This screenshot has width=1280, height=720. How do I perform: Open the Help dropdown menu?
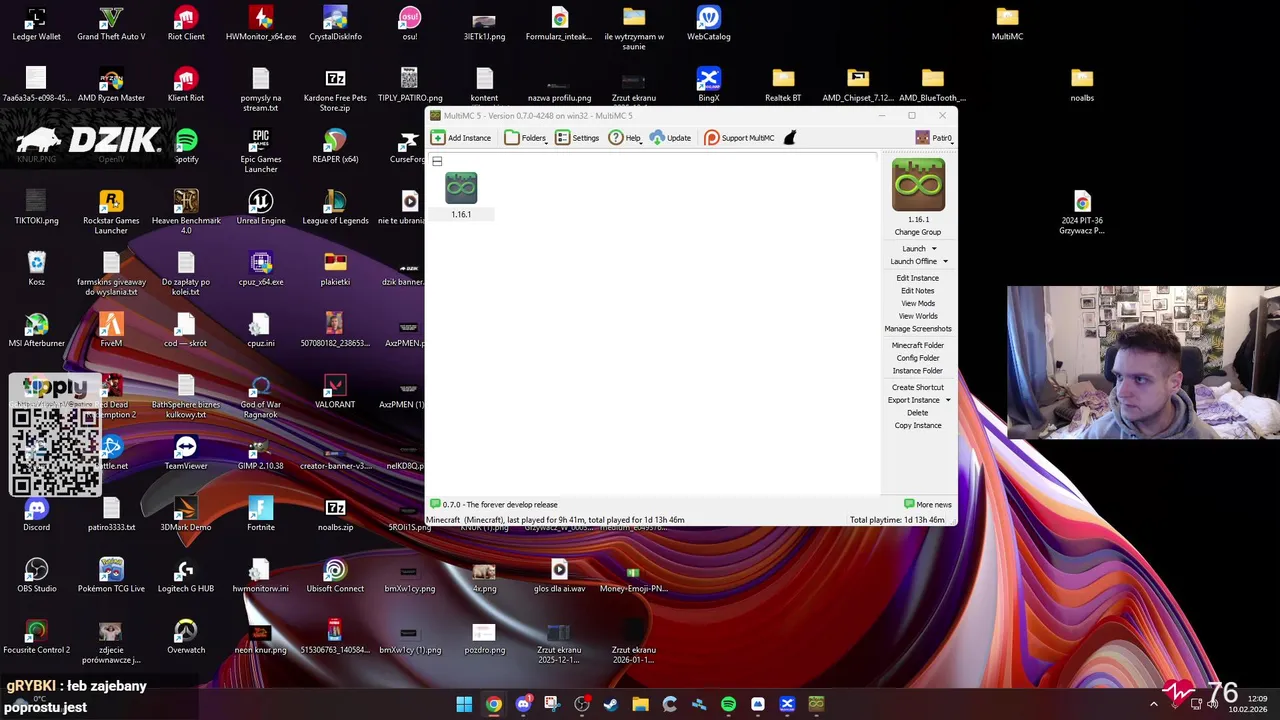(x=625, y=138)
